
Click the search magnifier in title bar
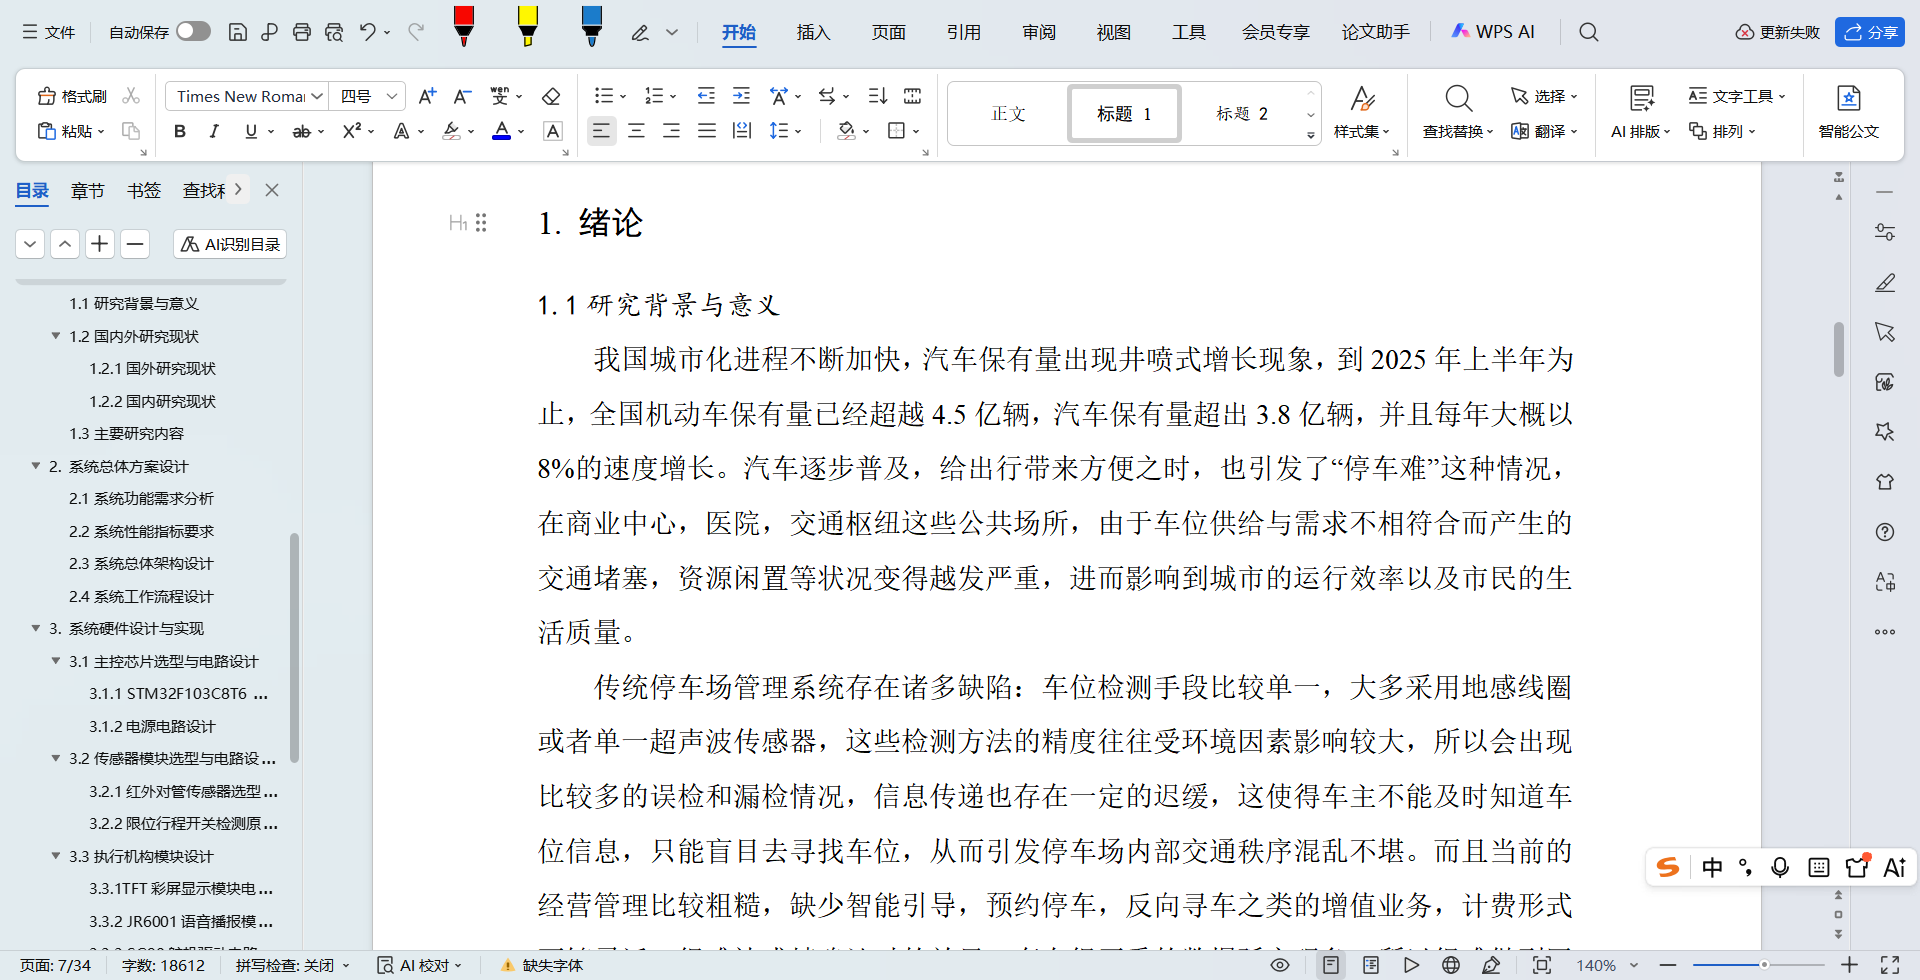tap(1588, 32)
